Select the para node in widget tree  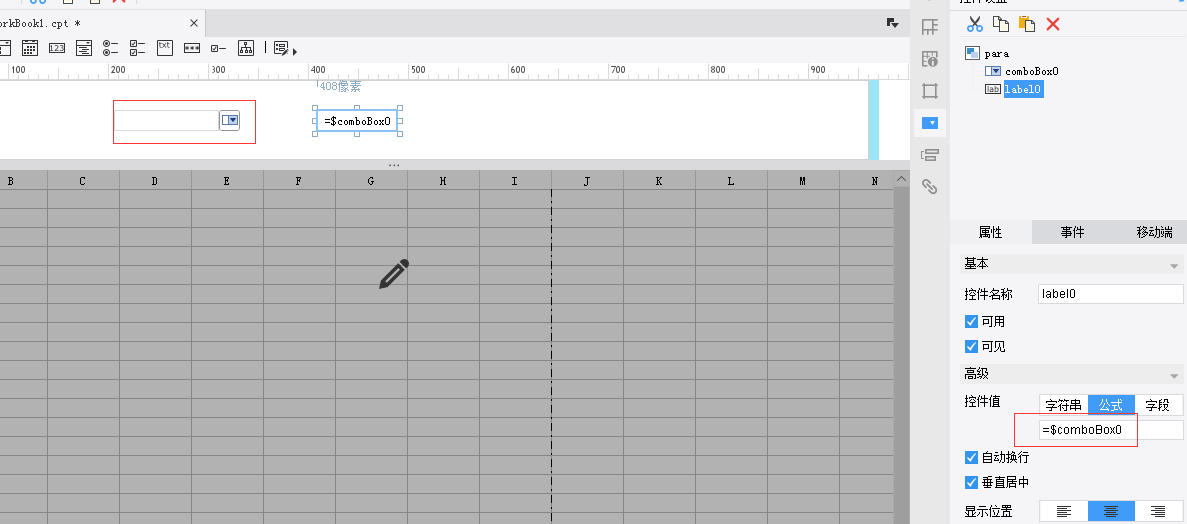pyautogui.click(x=996, y=54)
